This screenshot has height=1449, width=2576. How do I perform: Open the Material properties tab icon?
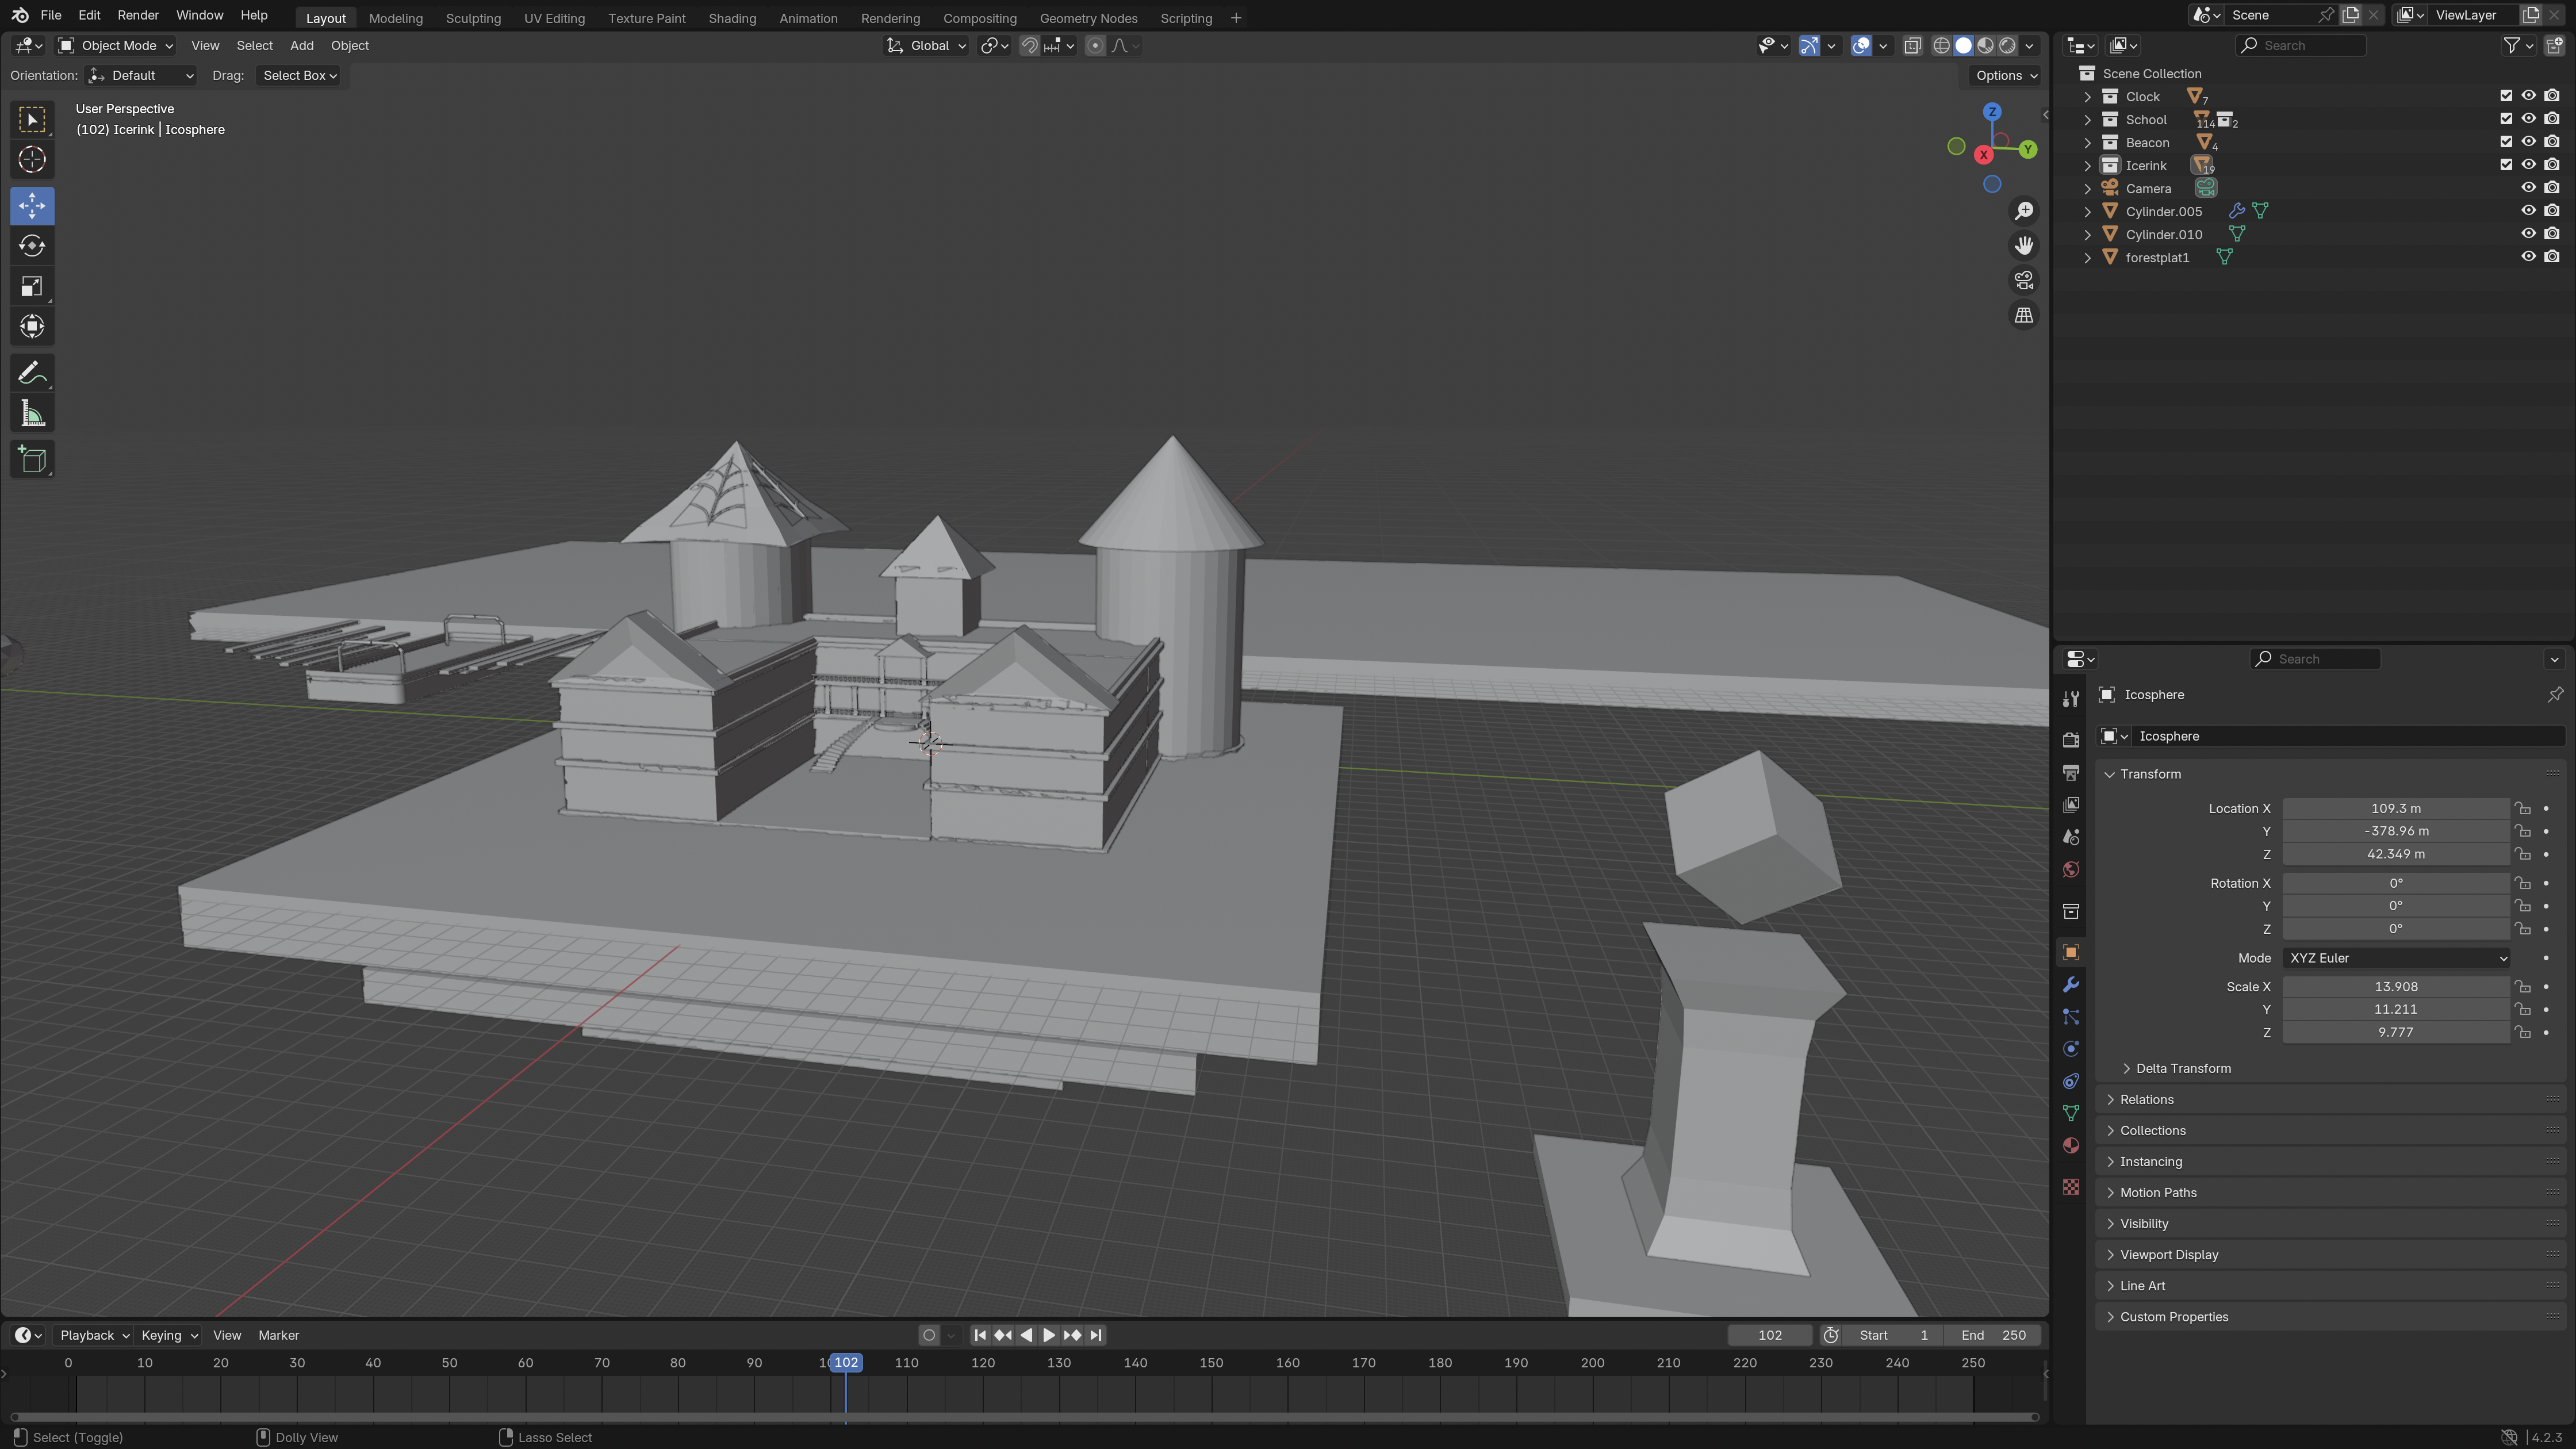coord(2071,1146)
